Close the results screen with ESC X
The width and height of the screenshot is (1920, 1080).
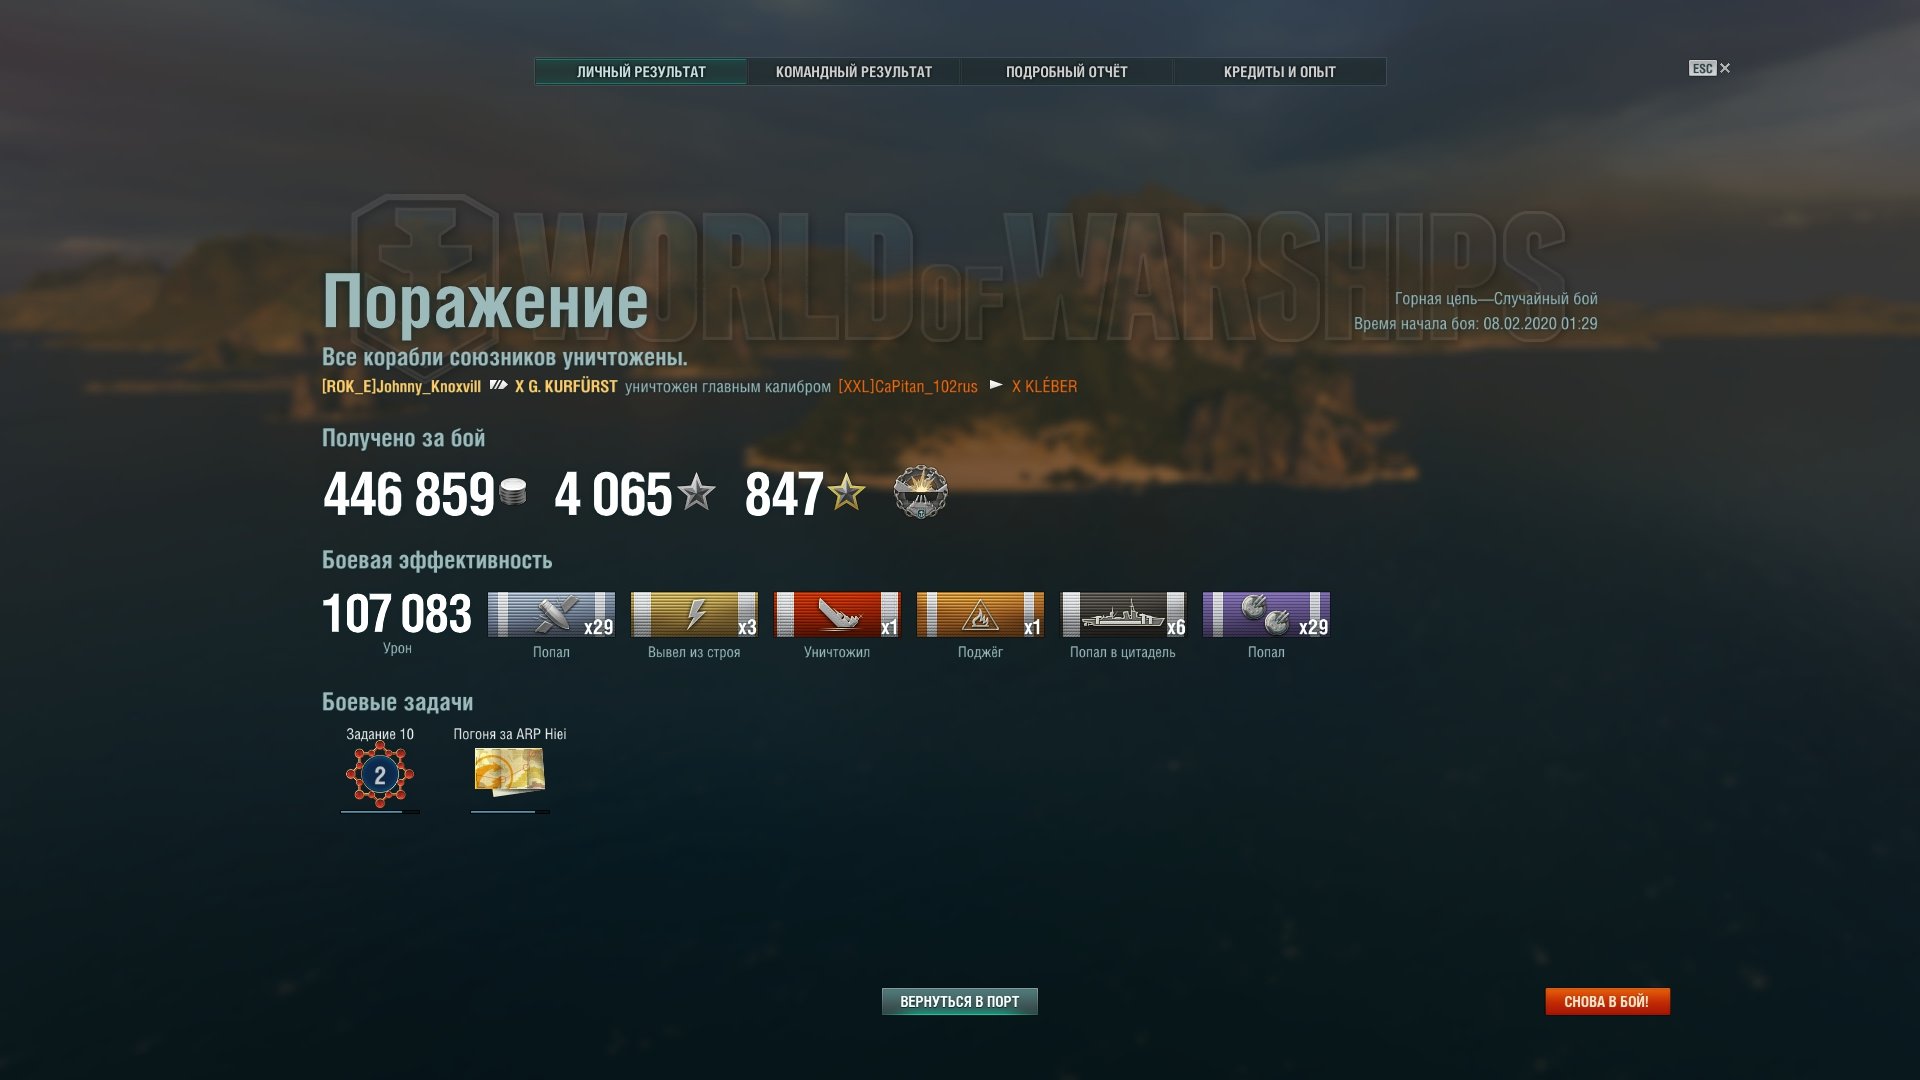pos(1710,68)
